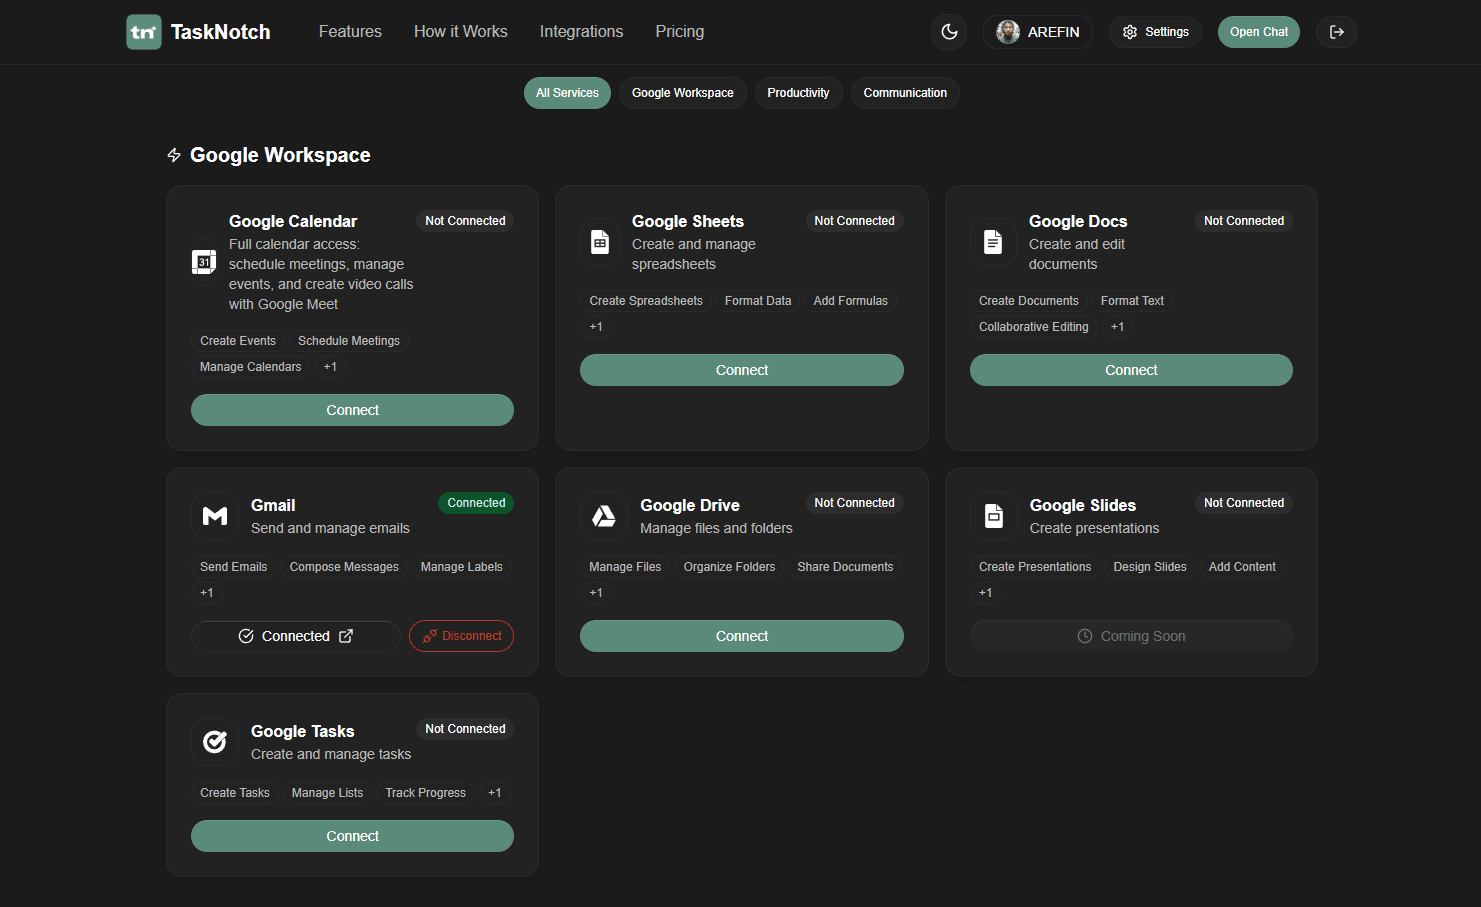Connect the Google Tasks service
This screenshot has width=1481, height=907.
coord(352,836)
